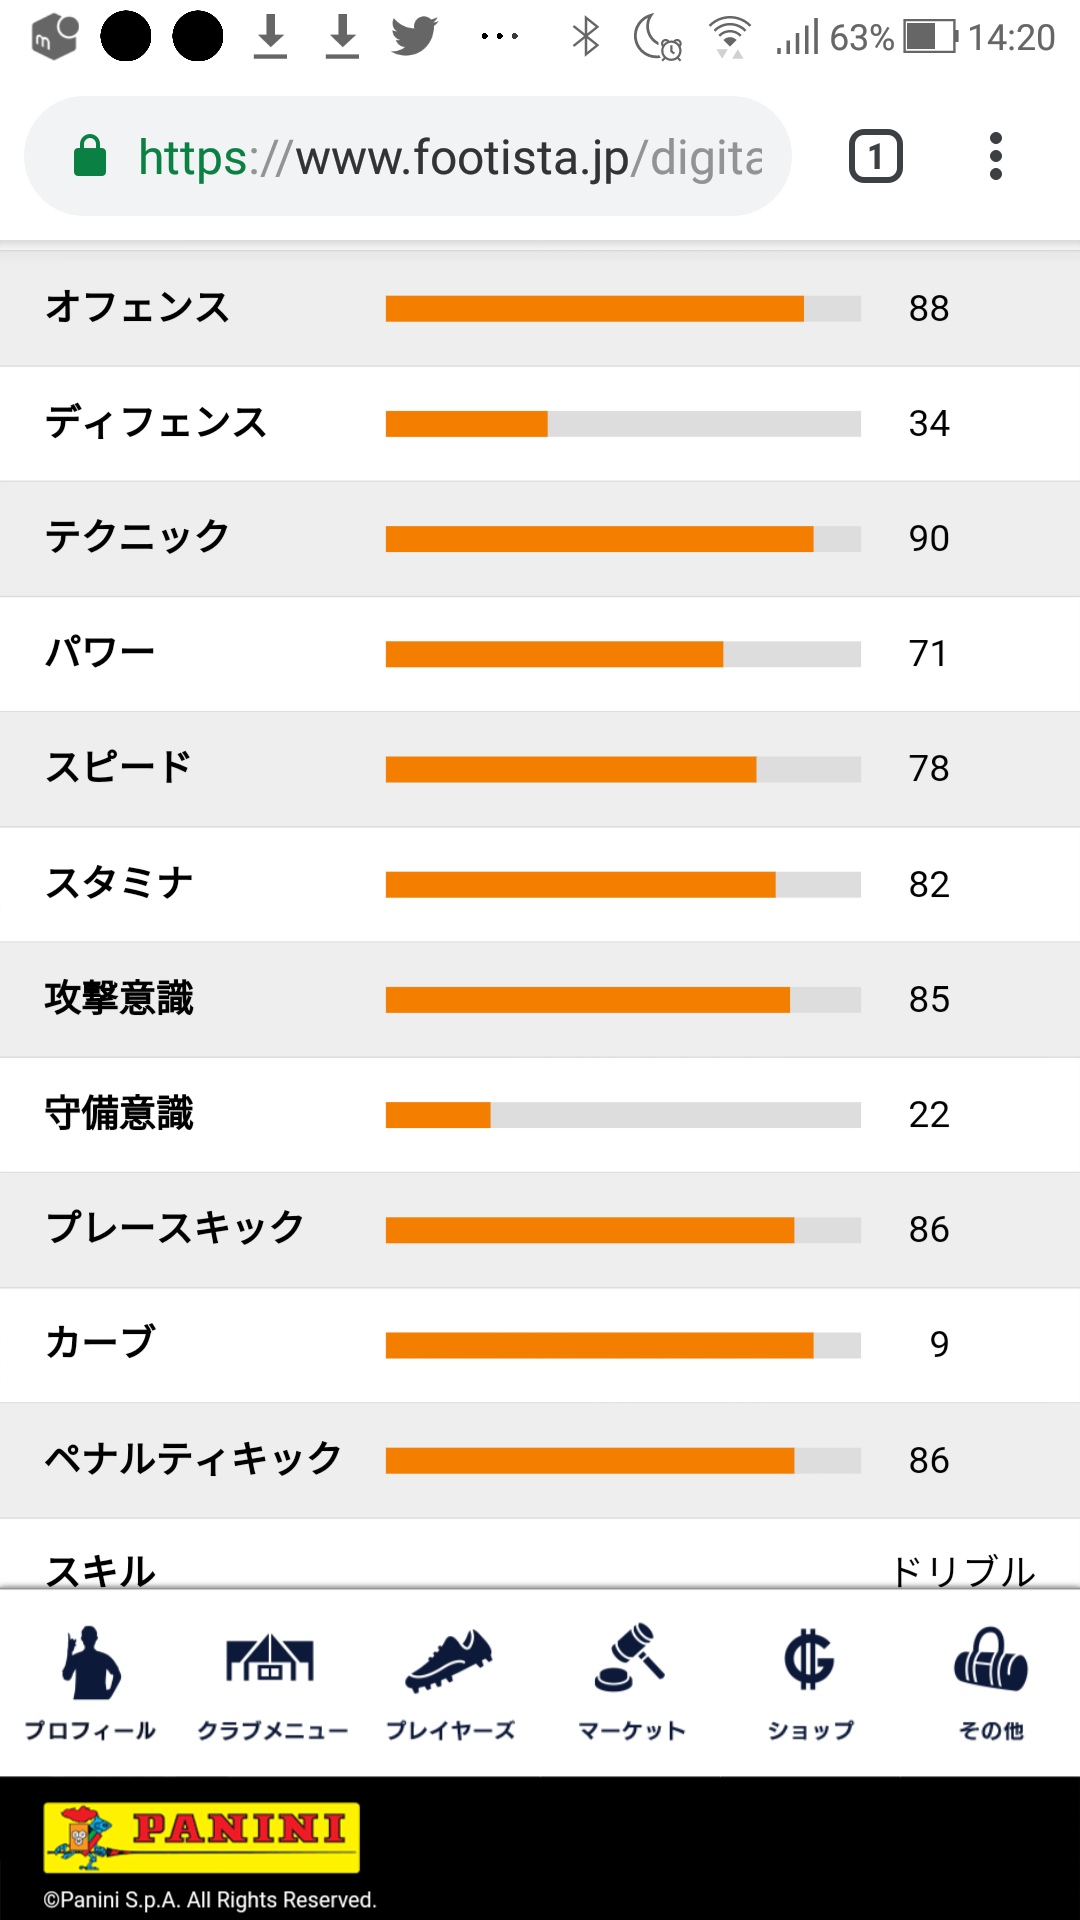This screenshot has width=1080, height=1920.
Task: Tap the カーブ stat row
Action: tap(540, 1346)
